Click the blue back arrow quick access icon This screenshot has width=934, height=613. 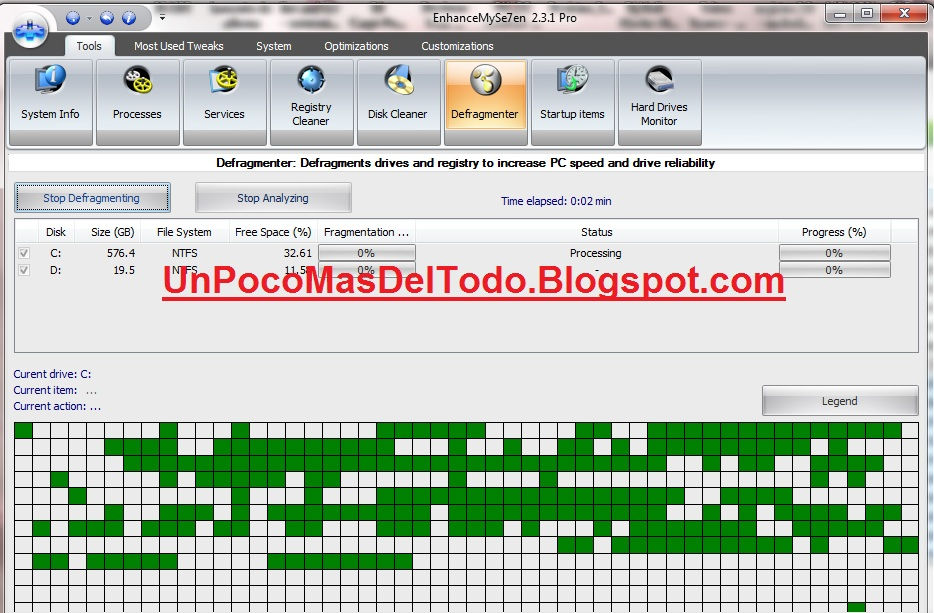[107, 18]
